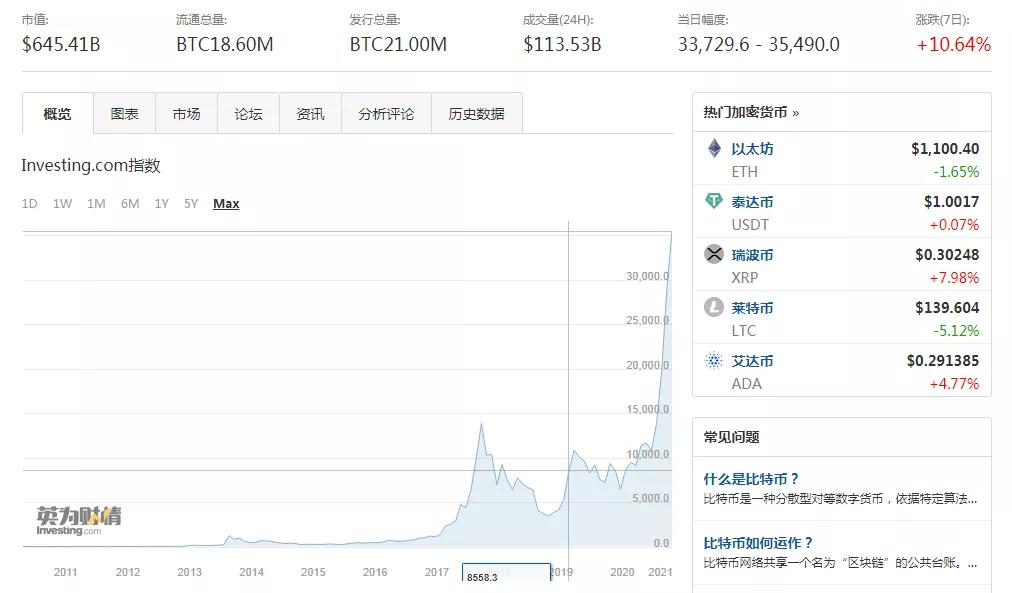1012x593 pixels.
Task: Open the 瑞波币 XRP link
Action: [752, 255]
